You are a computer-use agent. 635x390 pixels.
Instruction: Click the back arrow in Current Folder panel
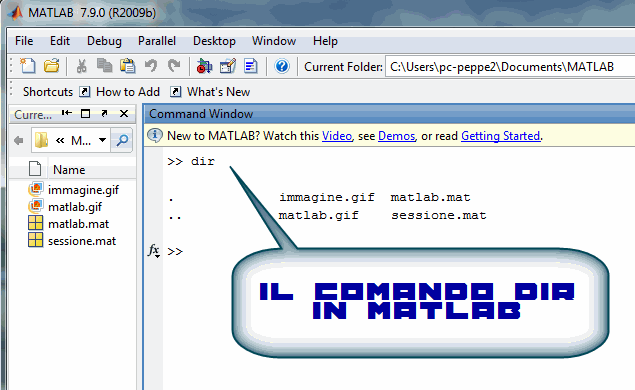[18, 141]
